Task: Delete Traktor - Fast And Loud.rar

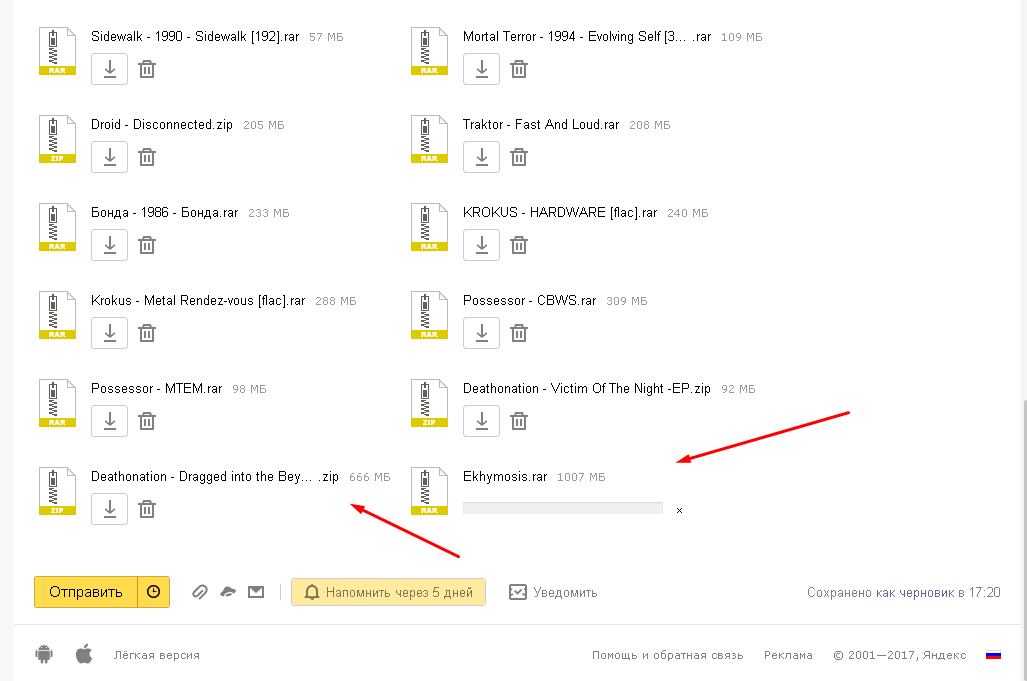Action: click(x=519, y=156)
